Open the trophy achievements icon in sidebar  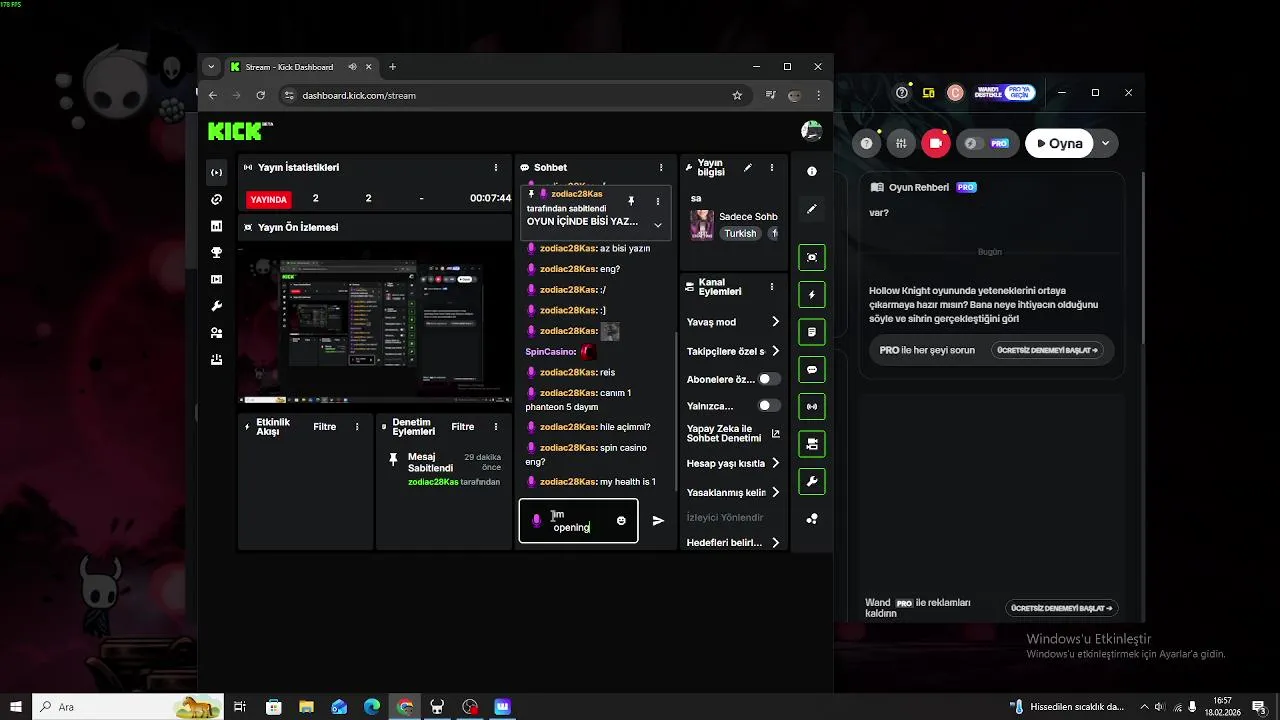tap(216, 253)
